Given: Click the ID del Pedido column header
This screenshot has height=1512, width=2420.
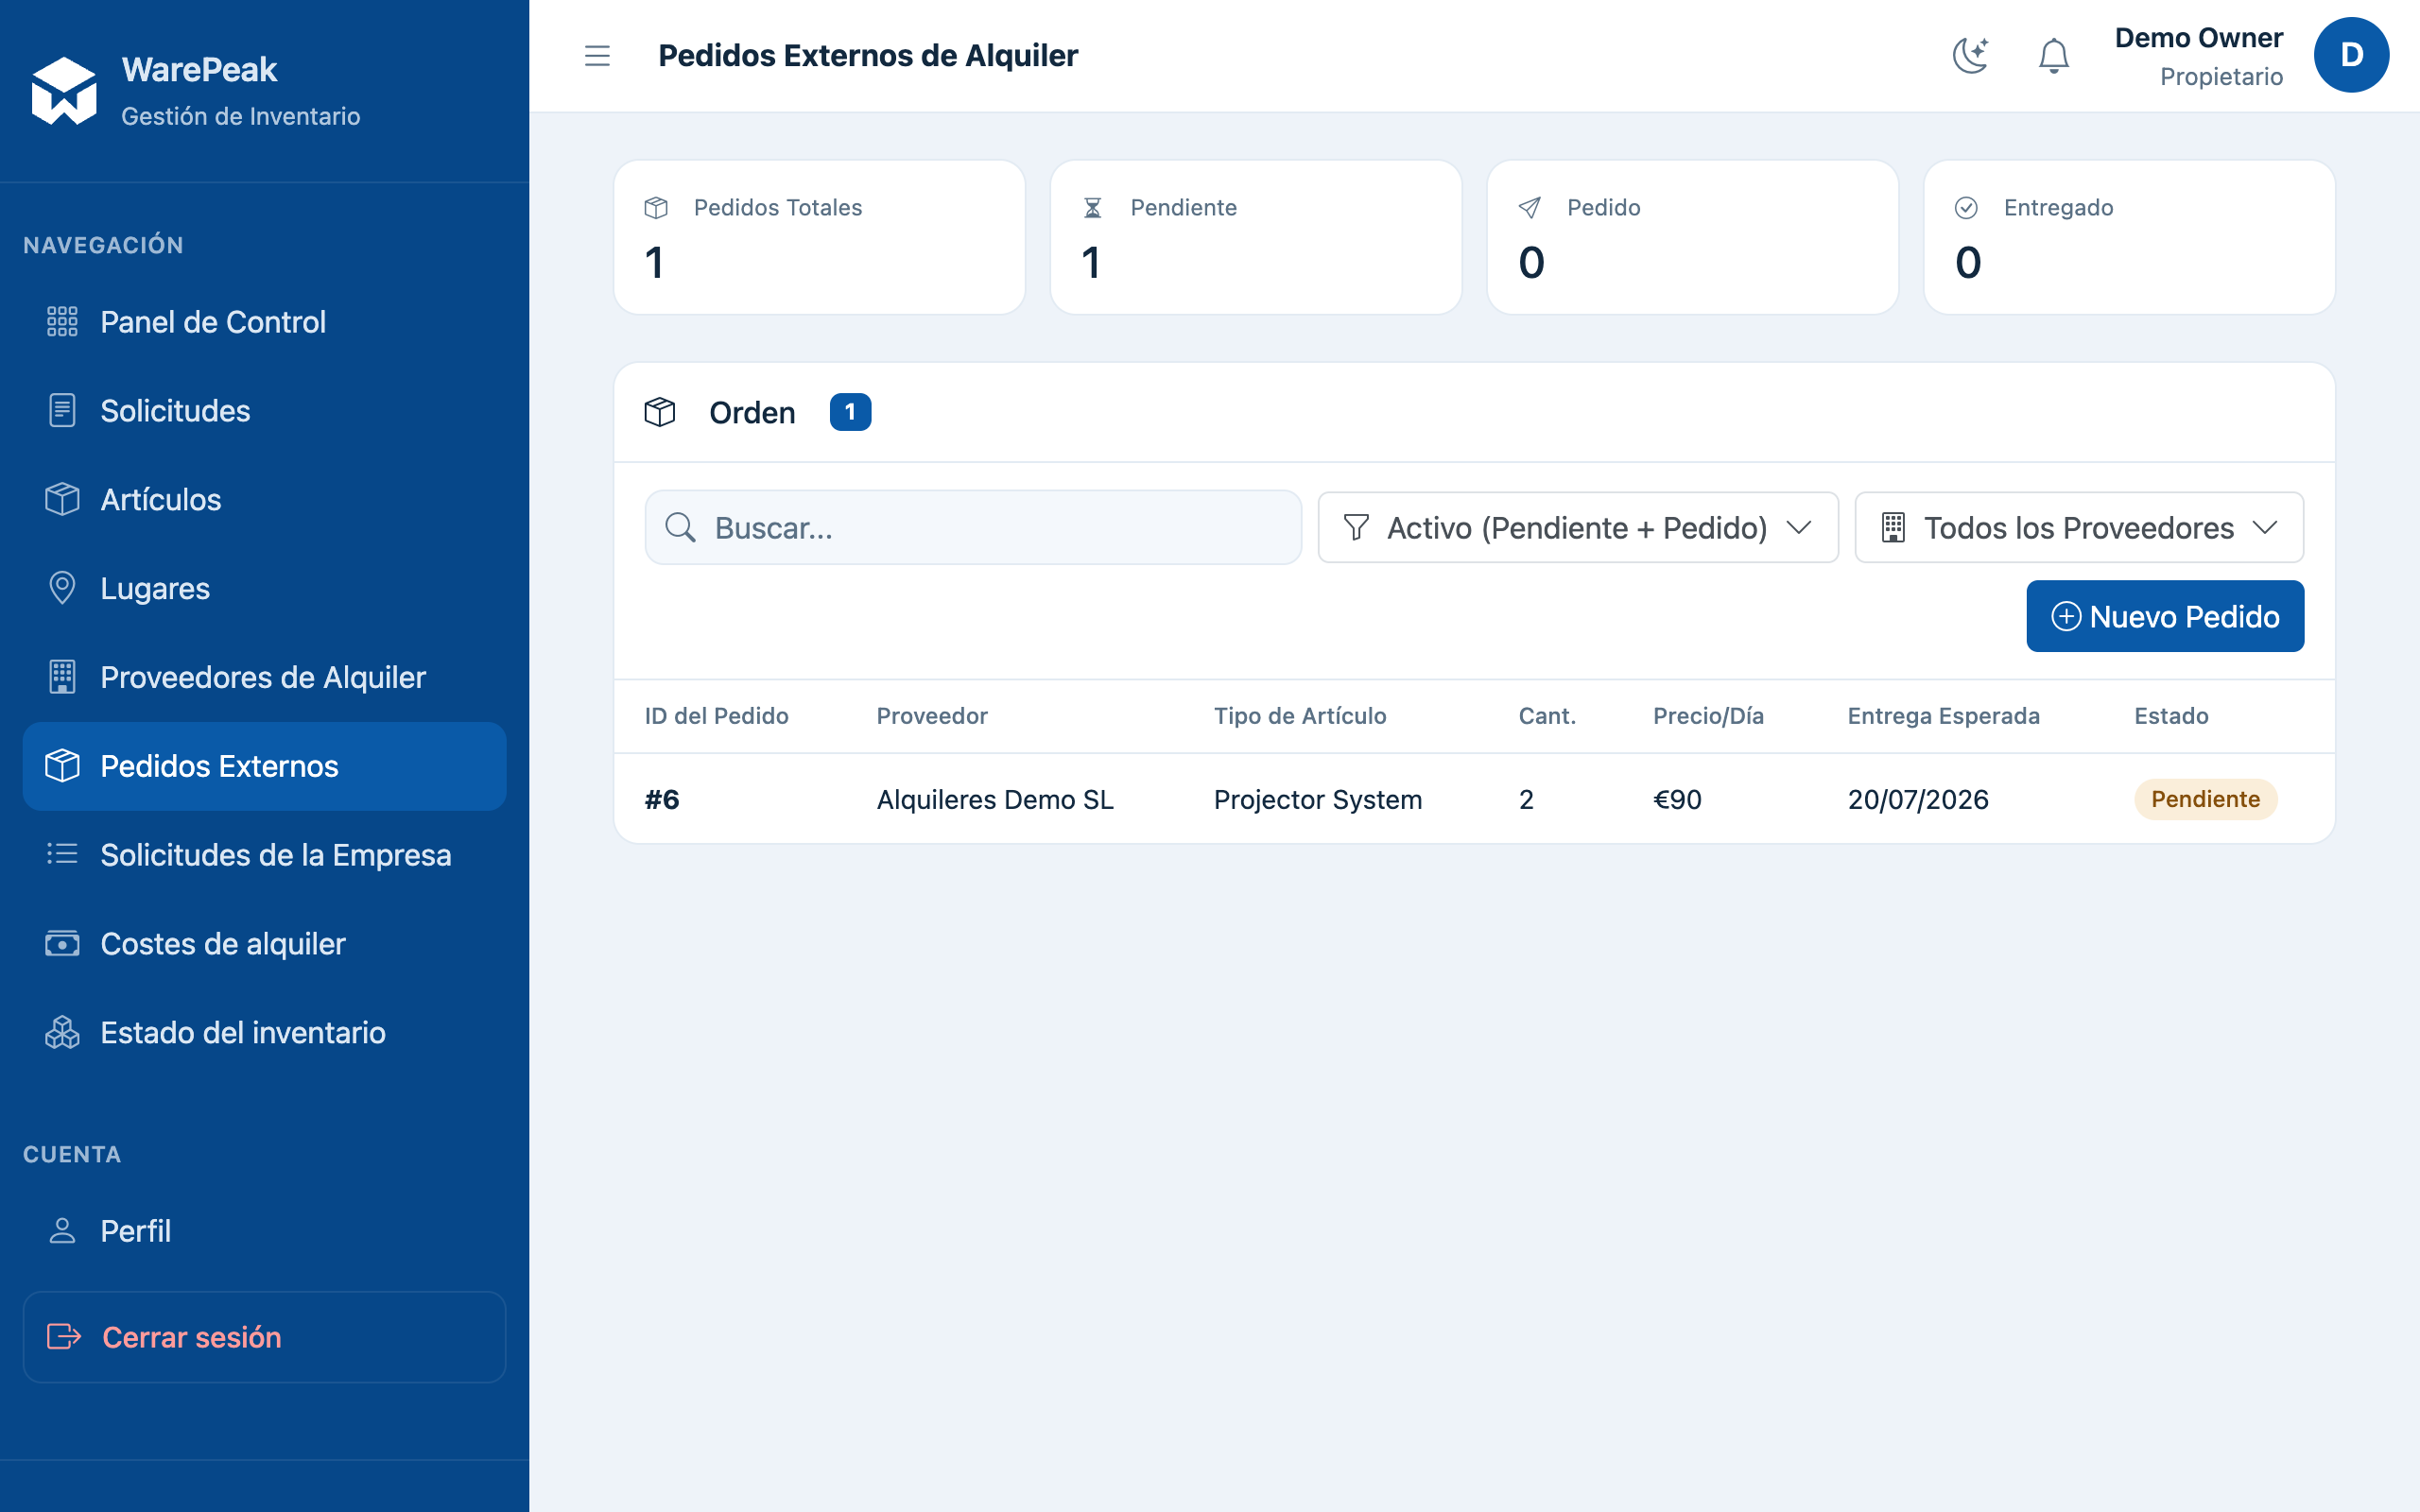Looking at the screenshot, I should click(x=716, y=716).
